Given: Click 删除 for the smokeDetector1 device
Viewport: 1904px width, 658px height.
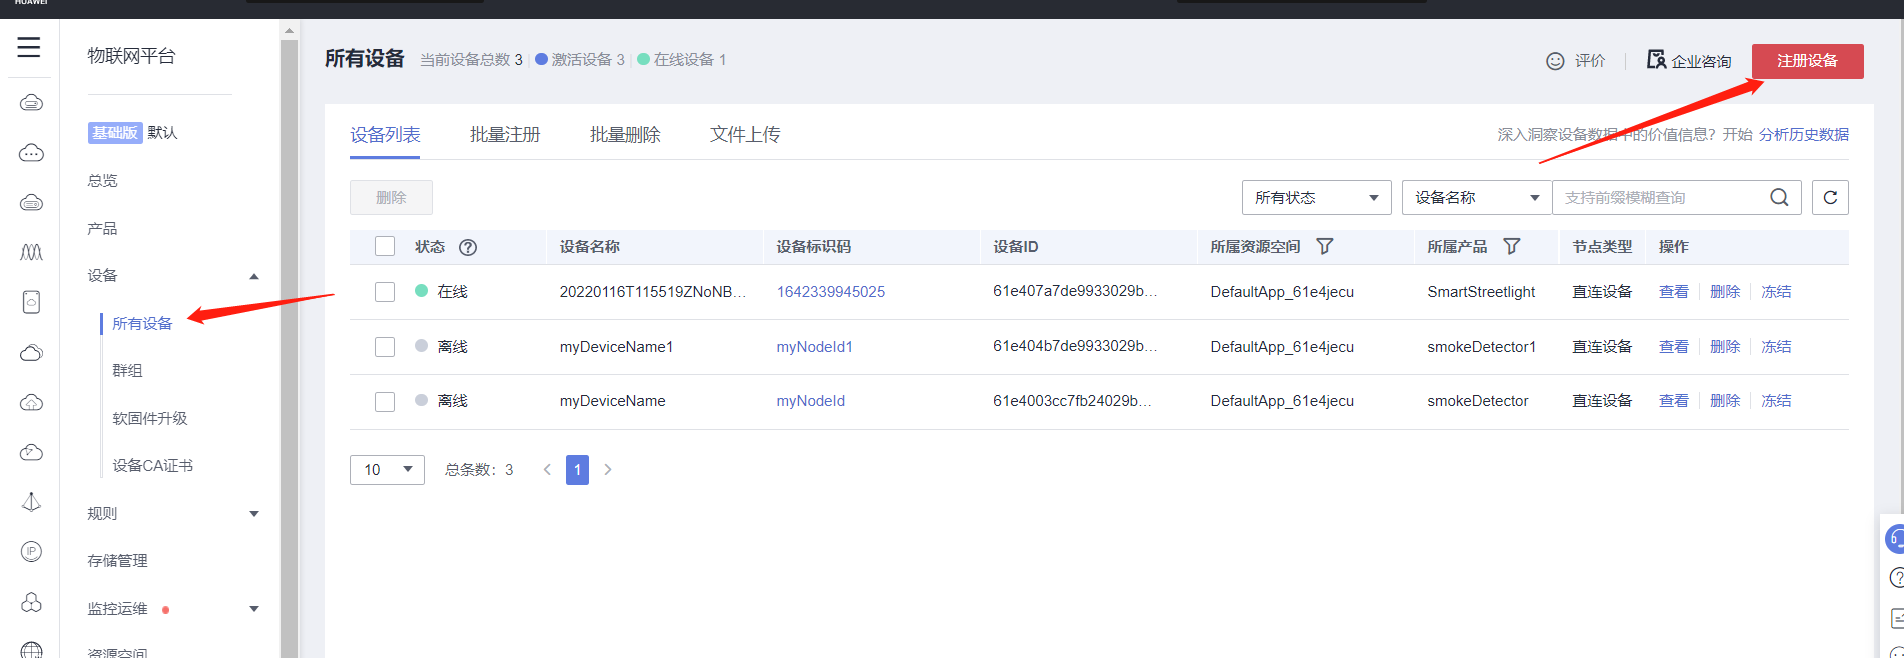Looking at the screenshot, I should (1725, 347).
